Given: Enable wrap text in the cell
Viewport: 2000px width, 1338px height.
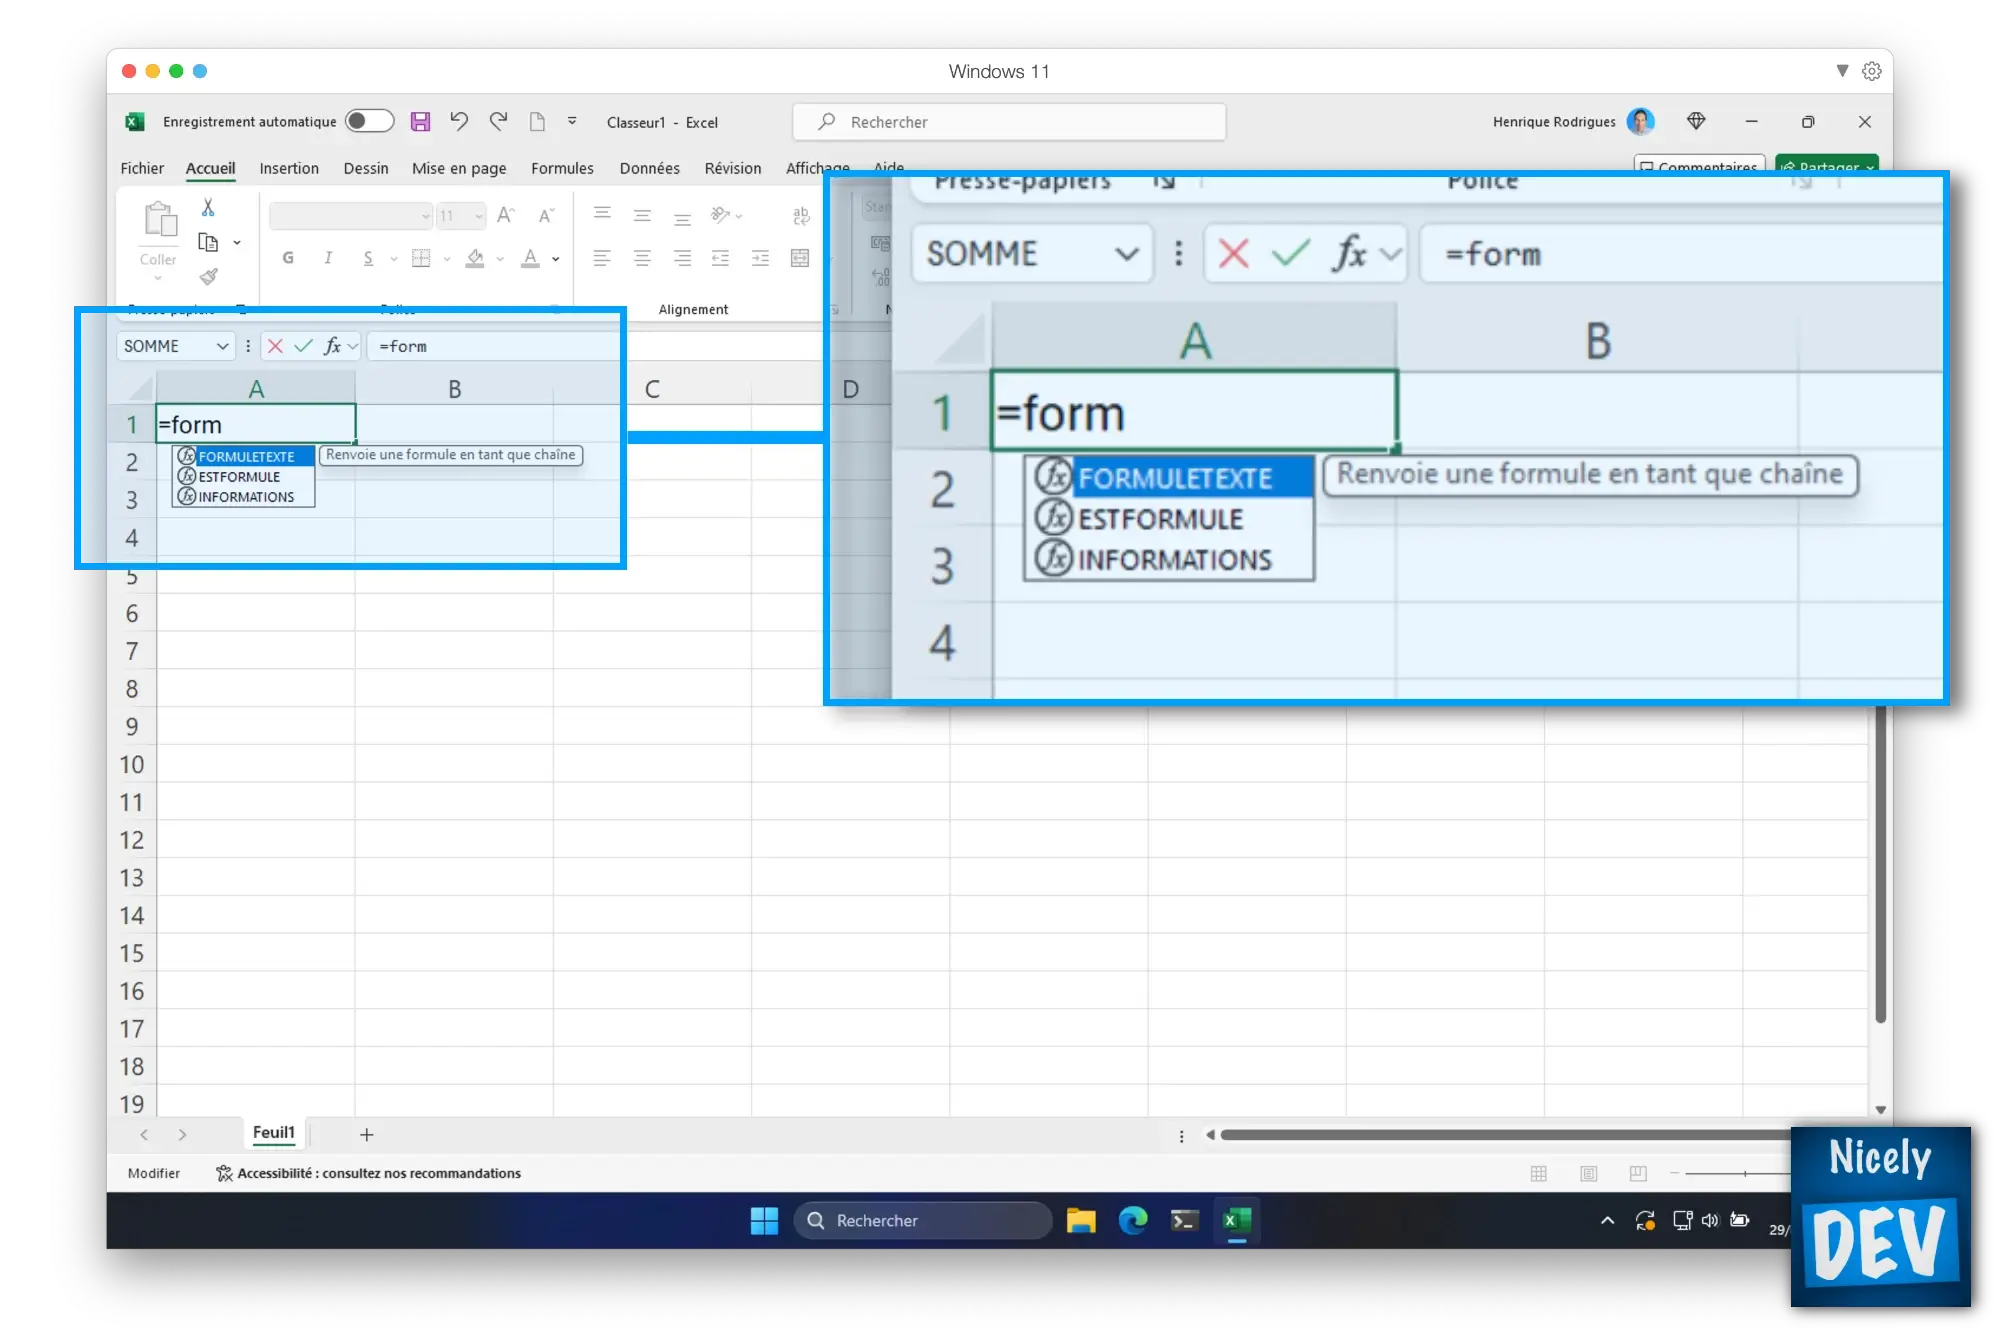Looking at the screenshot, I should [801, 215].
